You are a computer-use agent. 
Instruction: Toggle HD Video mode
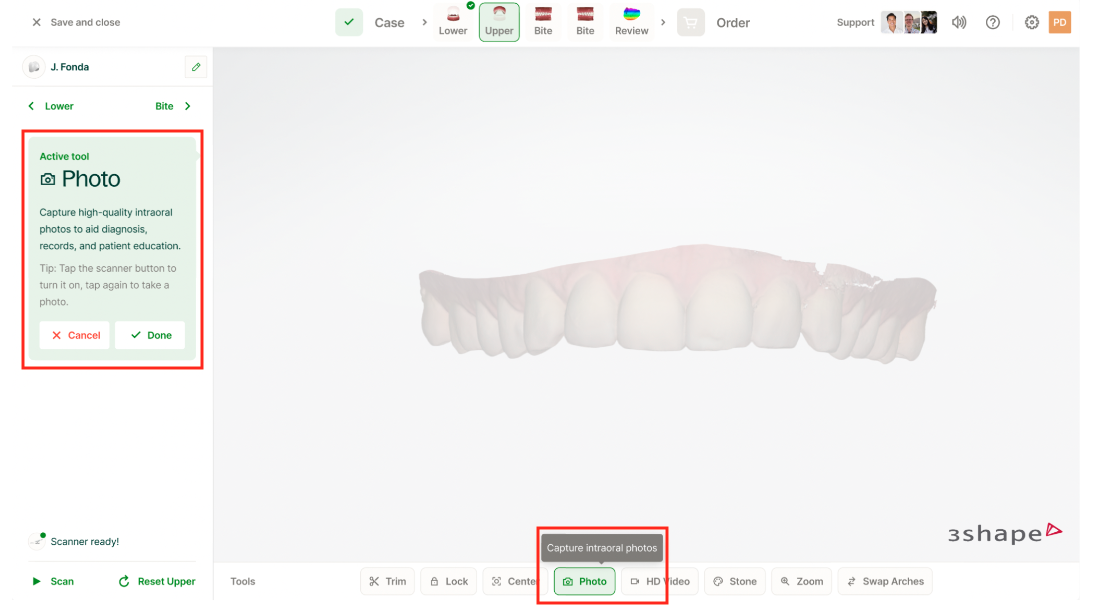[x=659, y=581]
